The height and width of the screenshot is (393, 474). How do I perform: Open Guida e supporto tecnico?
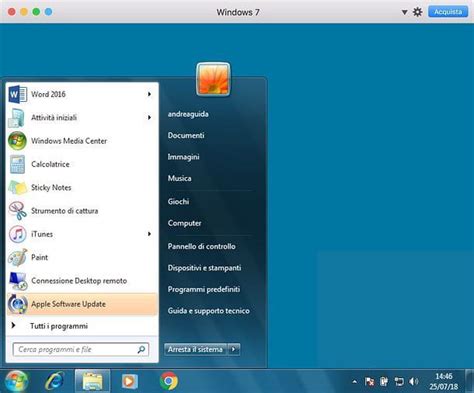pos(209,311)
